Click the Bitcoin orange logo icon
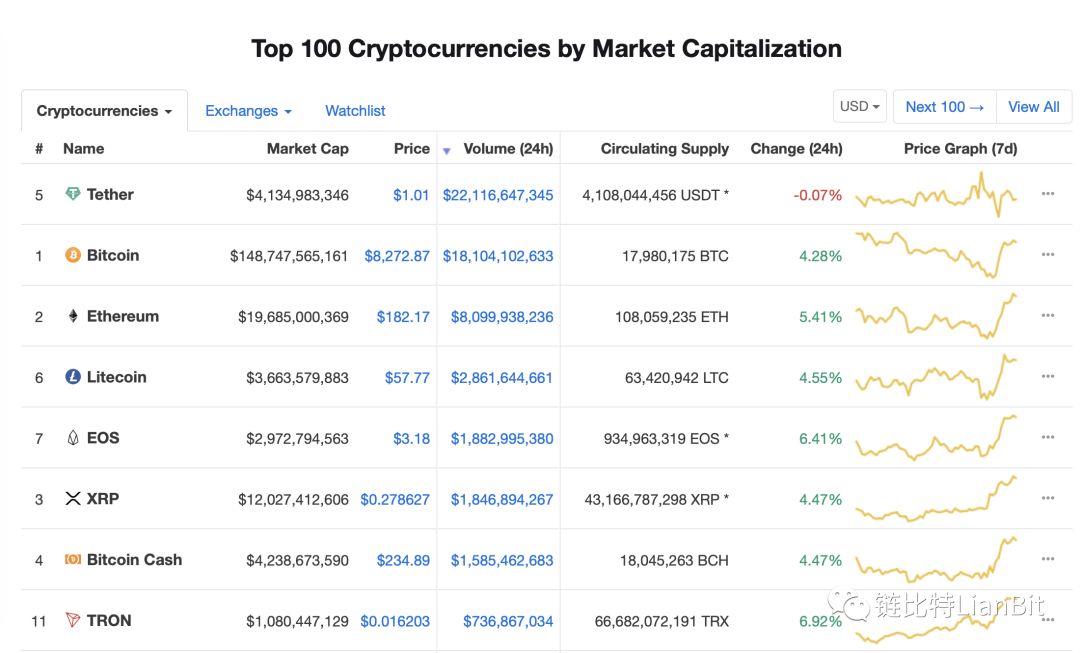The image size is (1080, 653). [x=72, y=255]
